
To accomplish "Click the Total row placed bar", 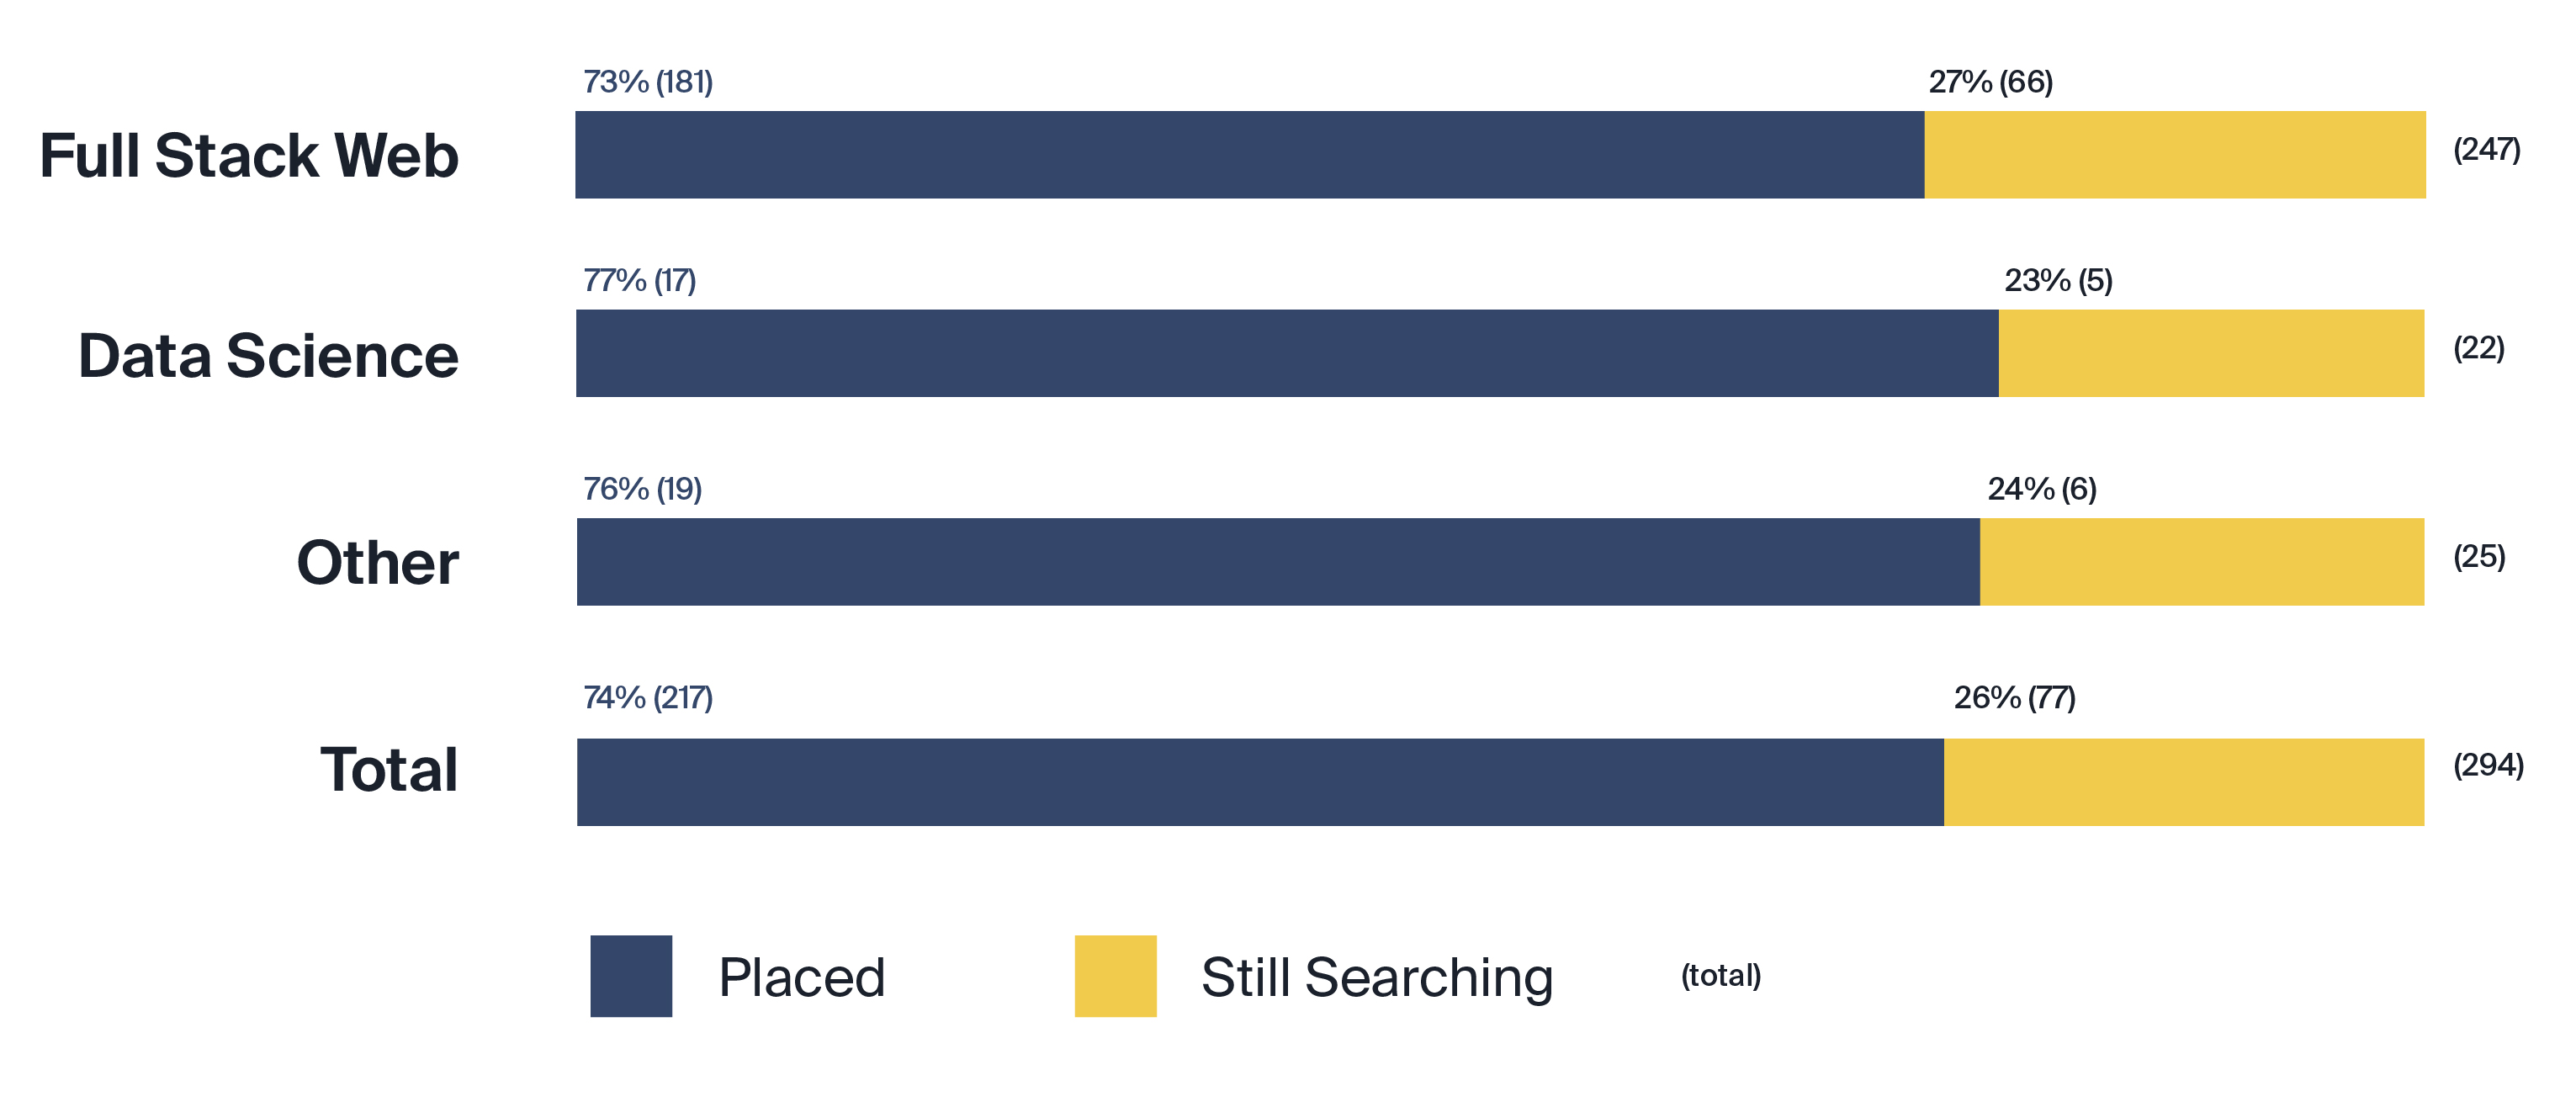I will tap(1260, 782).
